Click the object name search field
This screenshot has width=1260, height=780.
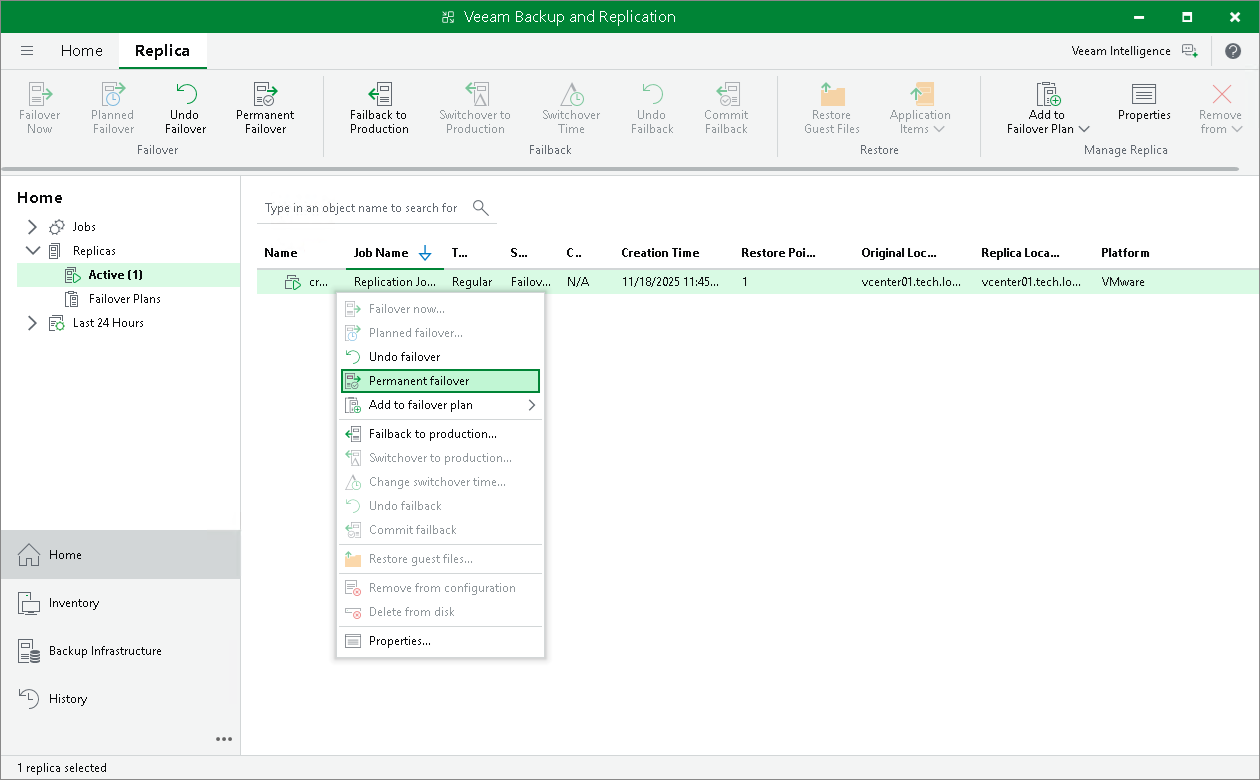click(x=362, y=208)
